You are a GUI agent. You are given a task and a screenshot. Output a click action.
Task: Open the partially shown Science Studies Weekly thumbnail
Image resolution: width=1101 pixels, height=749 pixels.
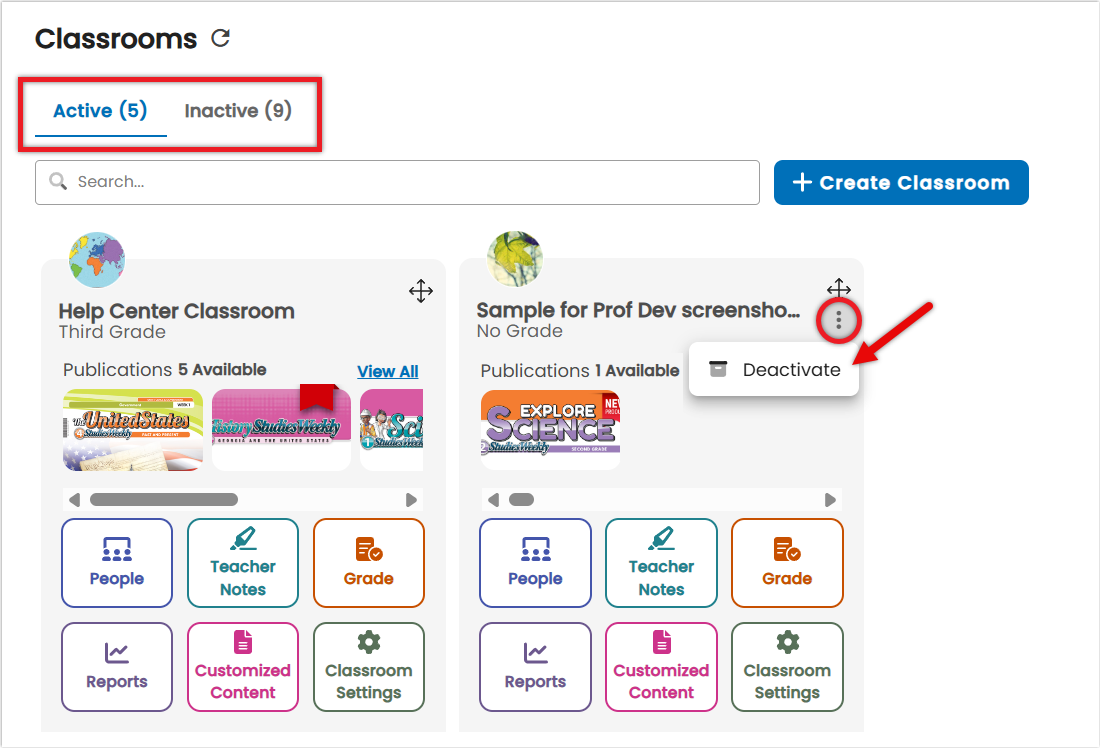click(x=392, y=430)
